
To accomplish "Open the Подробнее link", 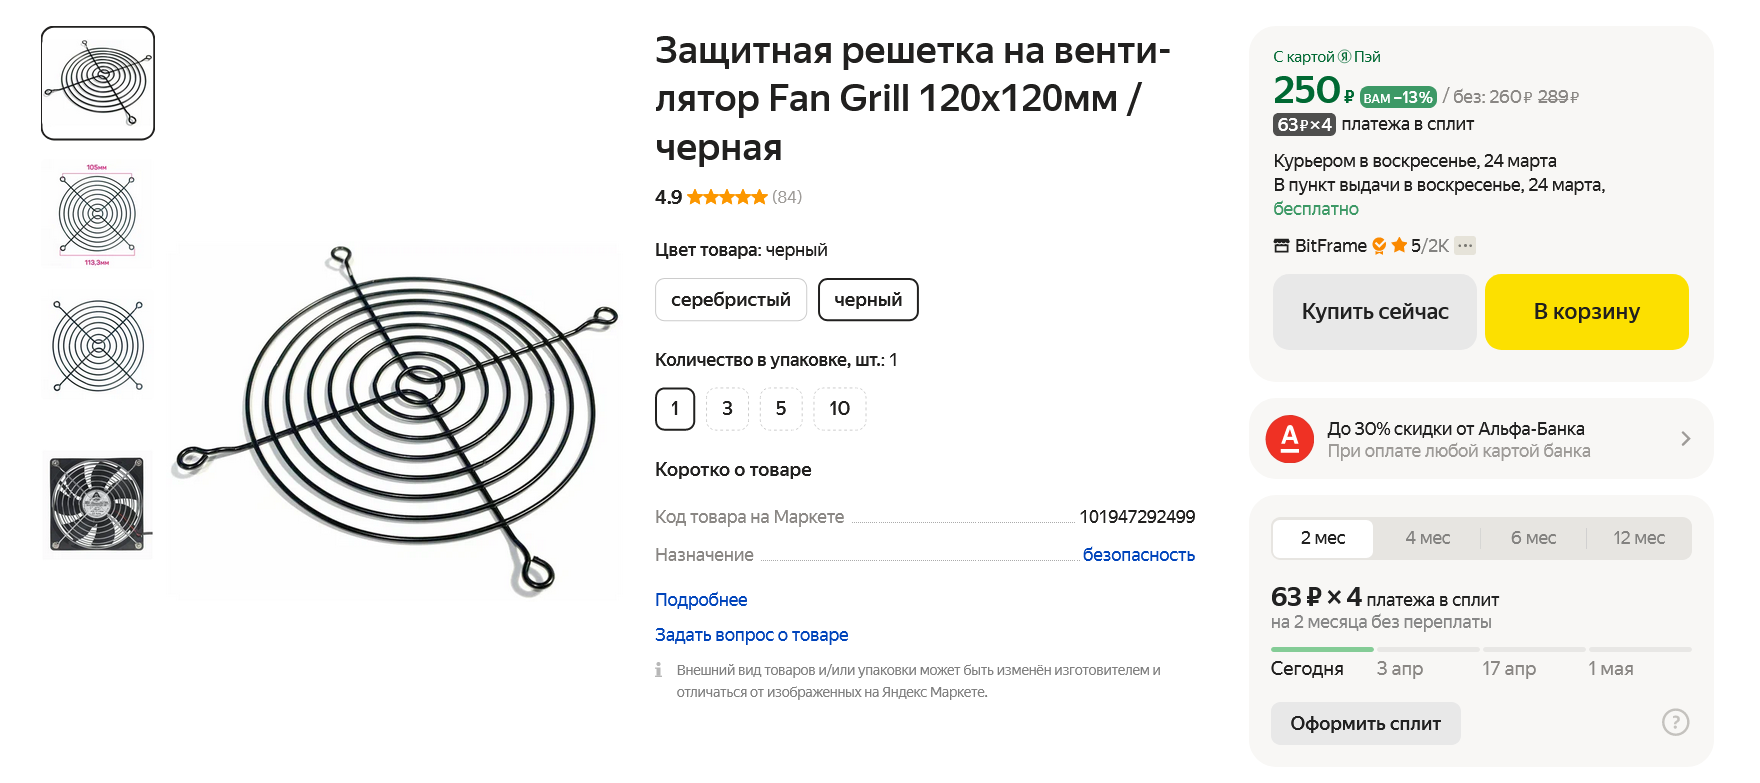I will point(701,600).
